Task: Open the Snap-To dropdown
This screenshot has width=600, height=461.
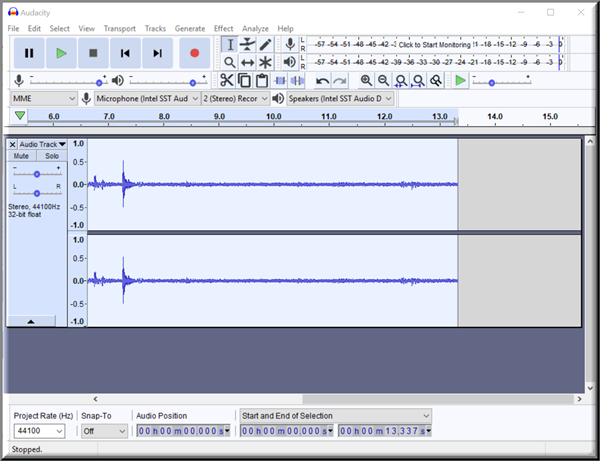Action: point(104,431)
